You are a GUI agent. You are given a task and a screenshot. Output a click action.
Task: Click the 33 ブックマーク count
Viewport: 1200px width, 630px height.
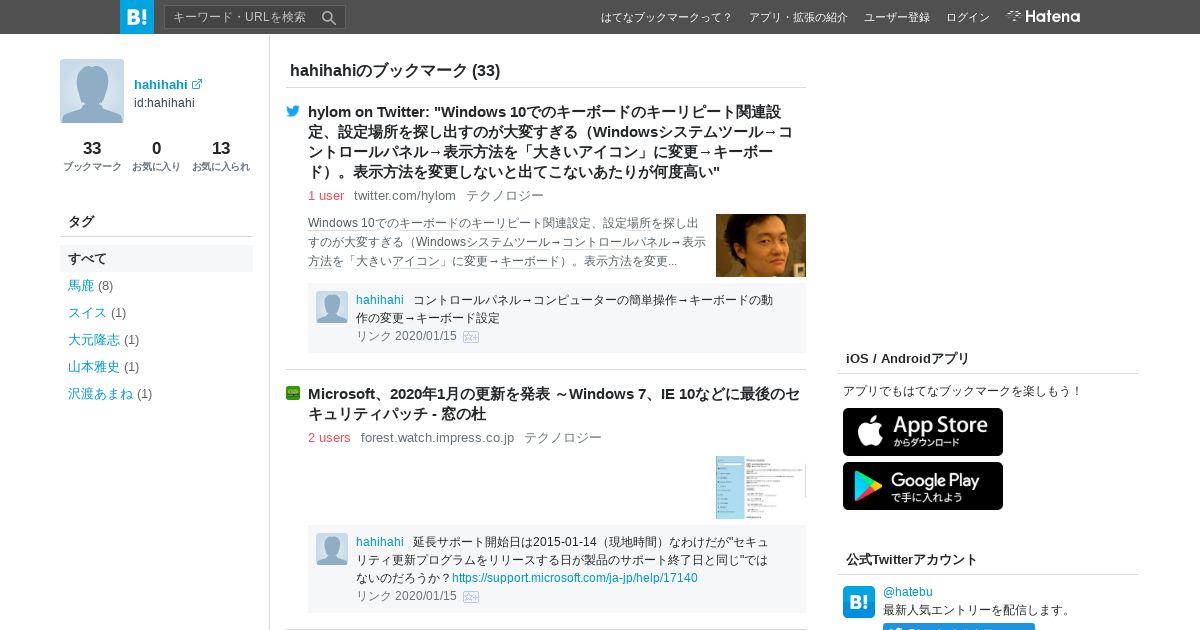92,156
